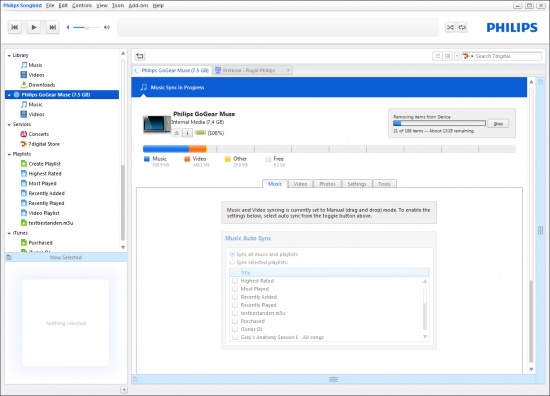
Task: Close the Welcome - Royal Philips tab
Action: [x=288, y=70]
